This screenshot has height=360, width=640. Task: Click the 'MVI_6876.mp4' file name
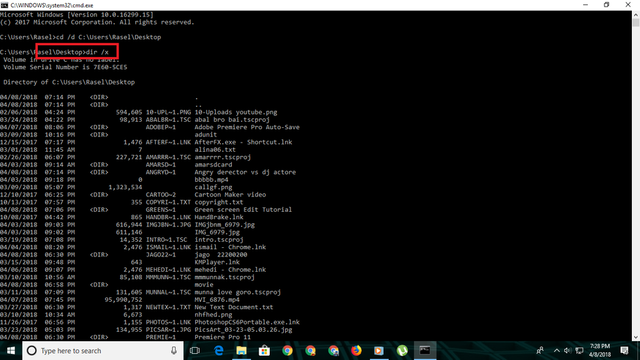[x=217, y=300]
